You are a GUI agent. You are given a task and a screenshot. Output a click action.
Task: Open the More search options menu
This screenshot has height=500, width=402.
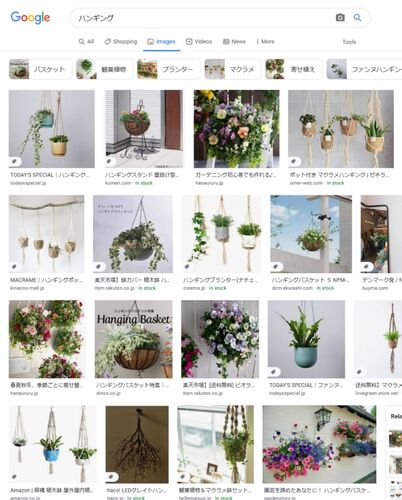coord(265,42)
